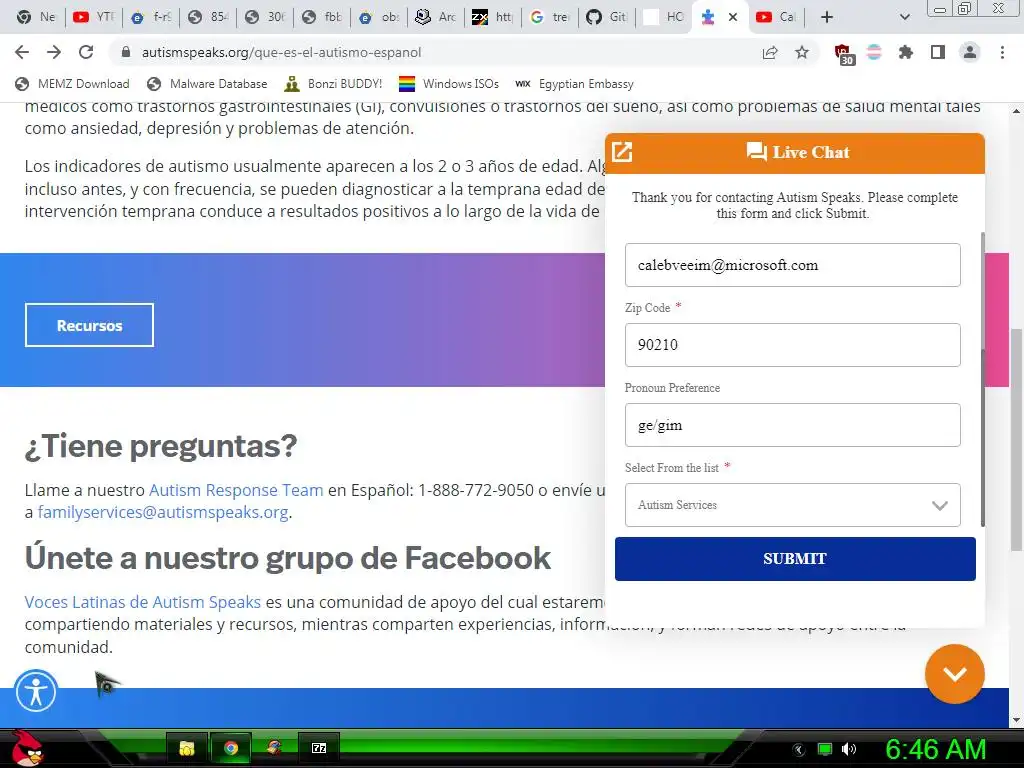1024x768 pixels.
Task: Submit the live chat form
Action: click(795, 558)
